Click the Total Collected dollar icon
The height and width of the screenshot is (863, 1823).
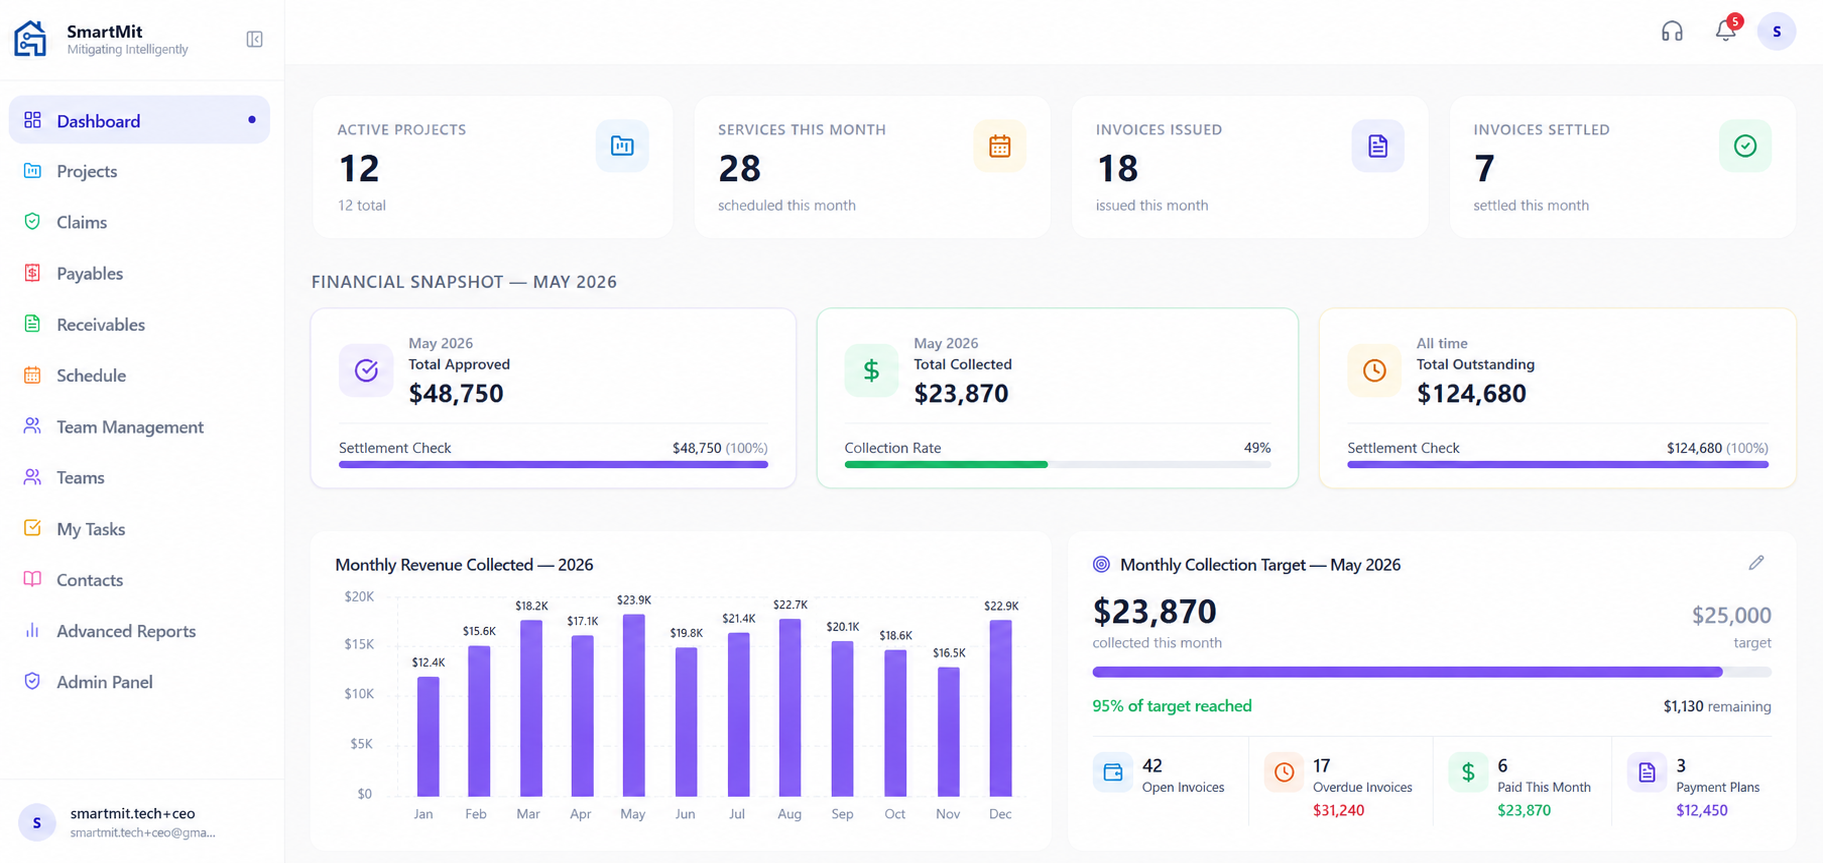(871, 370)
